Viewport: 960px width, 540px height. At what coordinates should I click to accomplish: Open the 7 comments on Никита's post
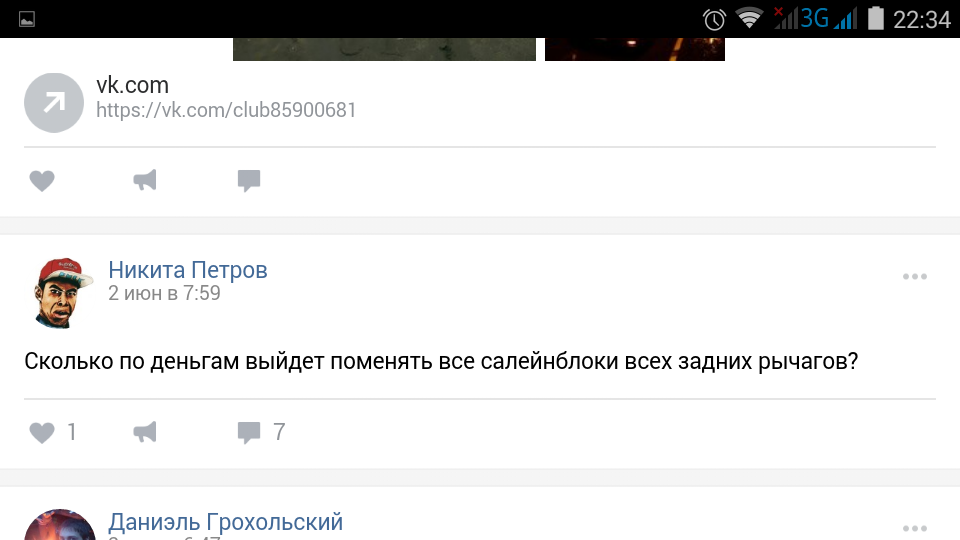(261, 432)
